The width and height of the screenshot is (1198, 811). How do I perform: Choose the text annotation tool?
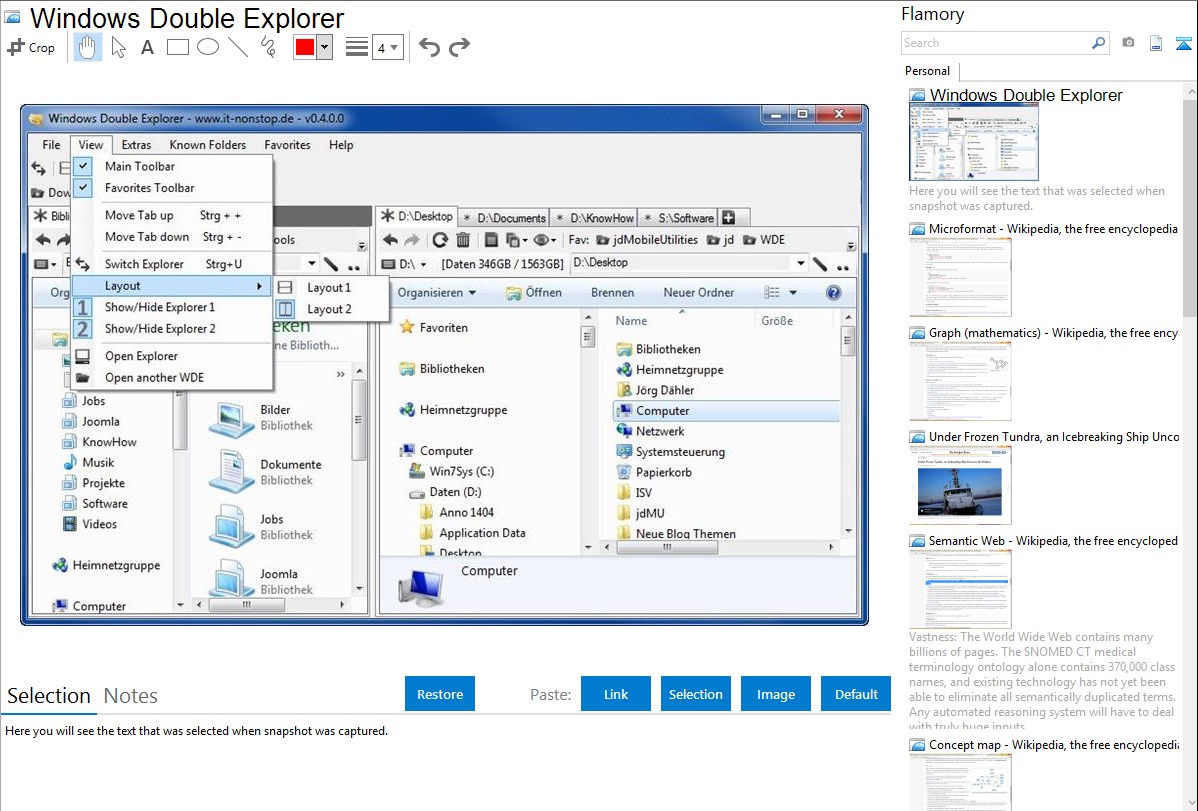pos(147,47)
